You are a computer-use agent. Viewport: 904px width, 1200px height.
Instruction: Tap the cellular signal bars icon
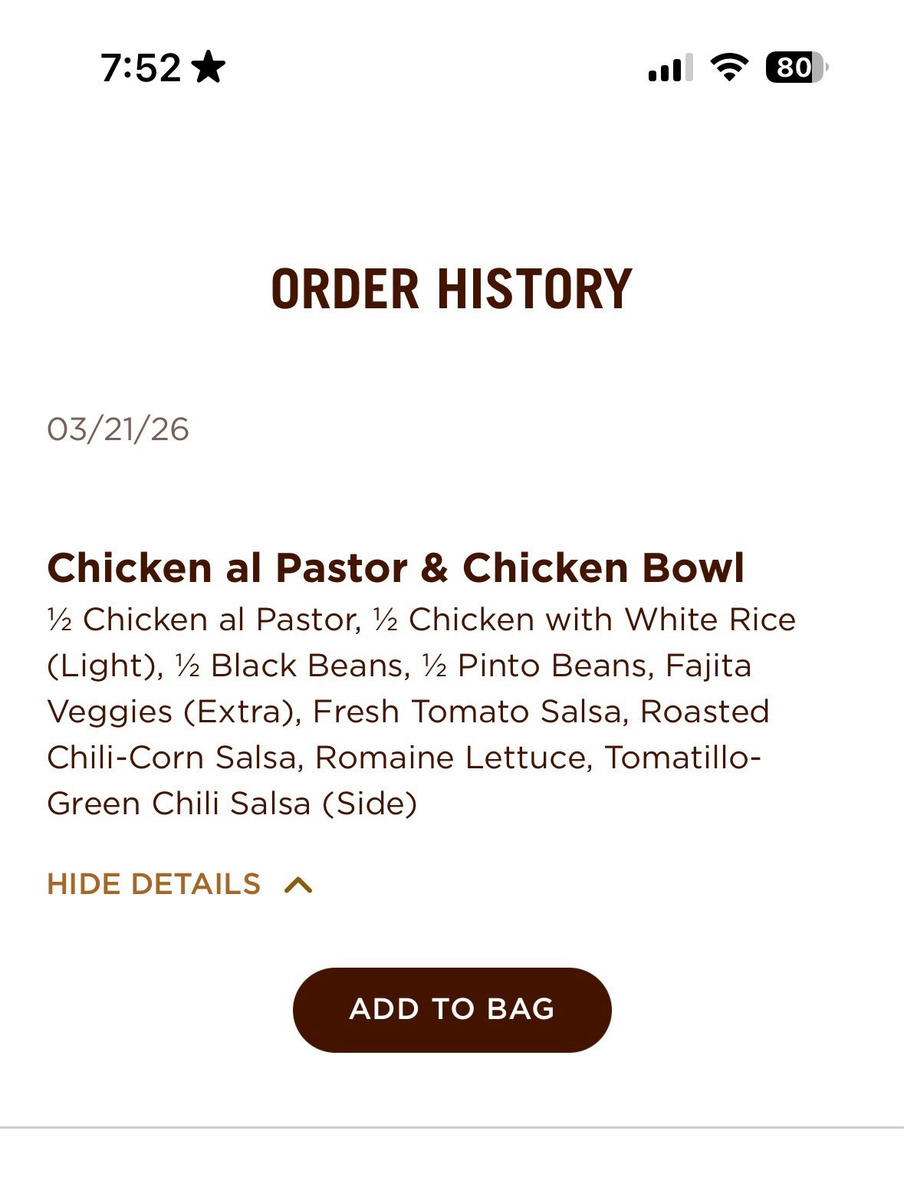[670, 68]
